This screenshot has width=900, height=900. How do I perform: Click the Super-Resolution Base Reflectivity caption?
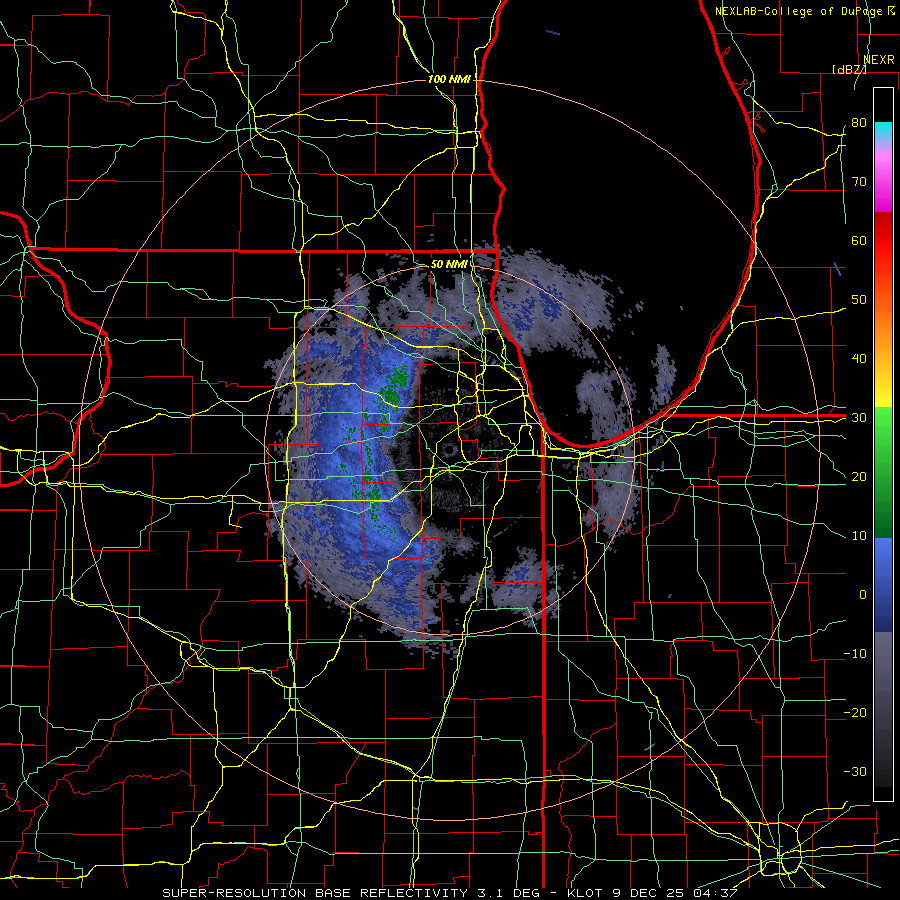[449, 893]
